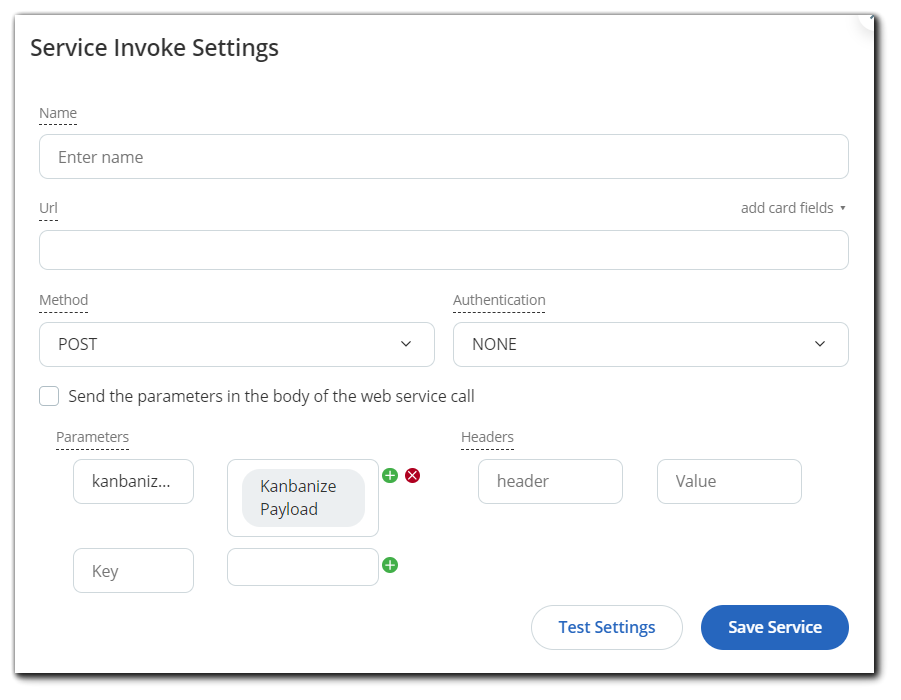Click the Test Settings button
901x700 pixels.
[606, 627]
